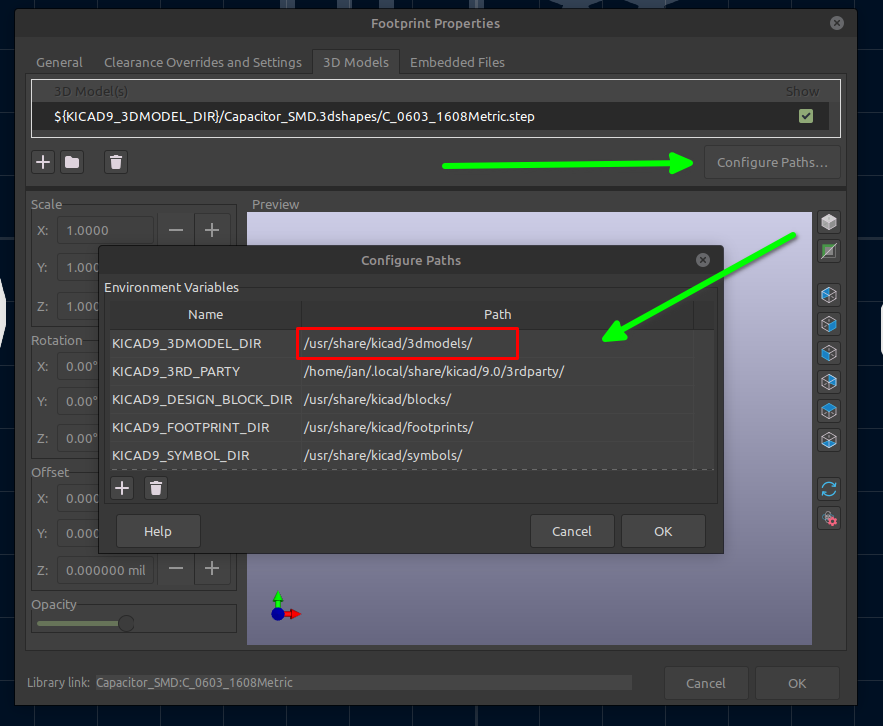Close the Footprint Properties window
This screenshot has width=883, height=726.
coord(837,23)
